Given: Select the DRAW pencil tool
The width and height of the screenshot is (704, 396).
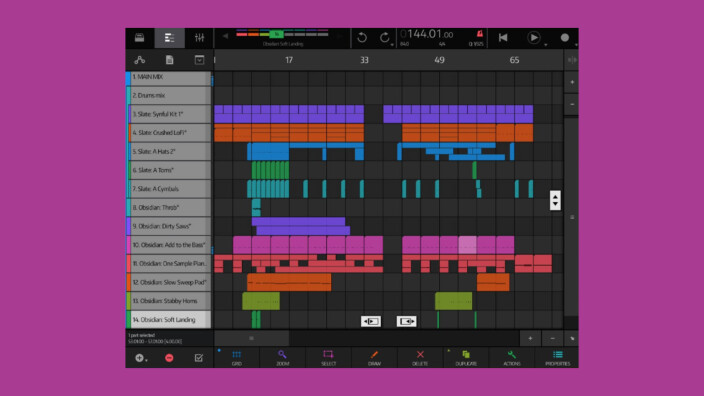Looking at the screenshot, I should (374, 358).
